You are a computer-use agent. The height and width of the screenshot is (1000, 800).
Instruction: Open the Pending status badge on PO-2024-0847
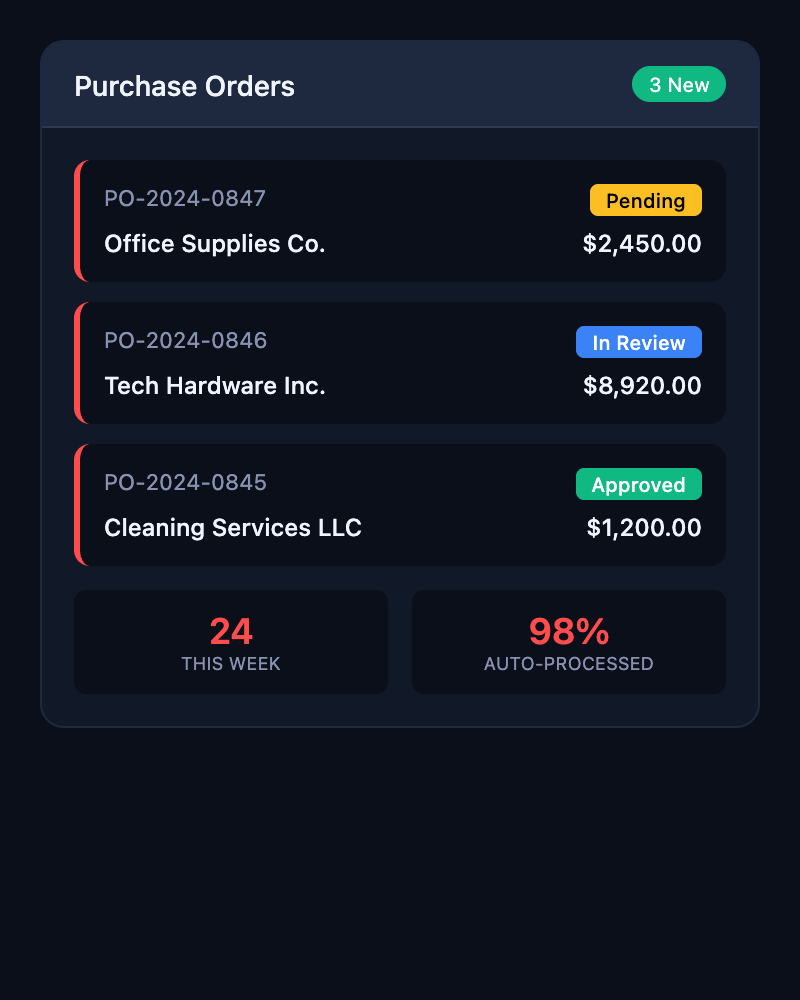click(646, 200)
